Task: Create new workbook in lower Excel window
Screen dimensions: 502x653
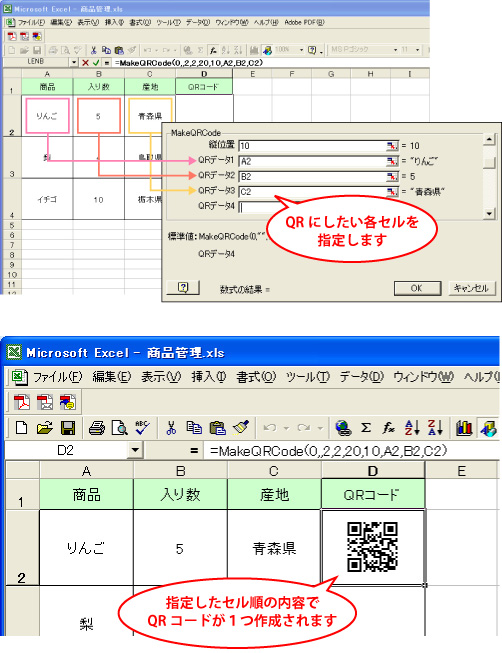Action: click(22, 428)
